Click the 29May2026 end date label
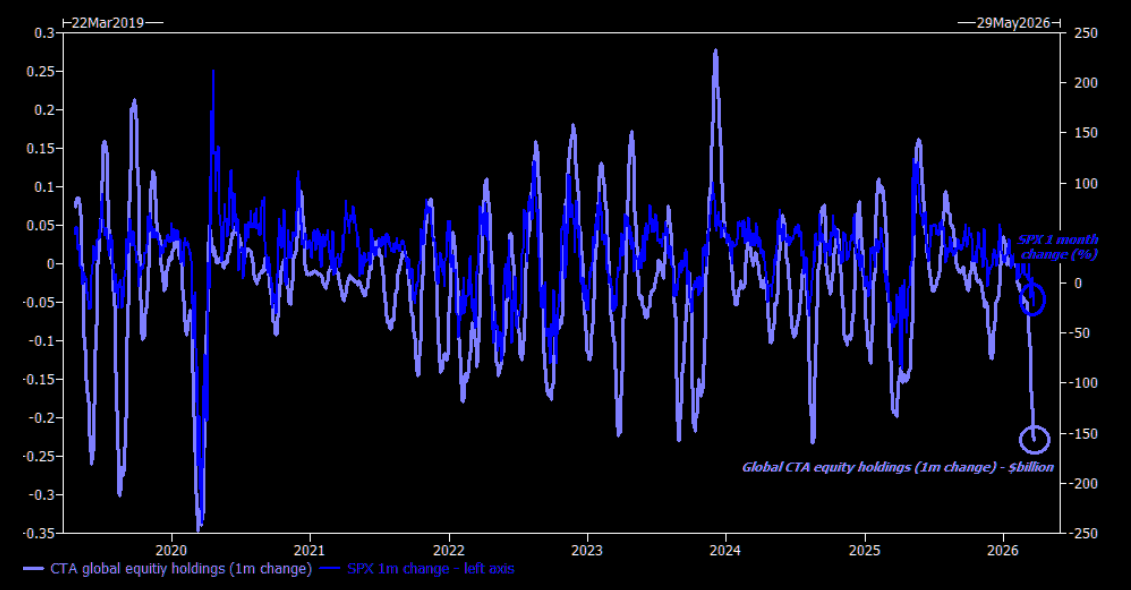The width and height of the screenshot is (1131, 590). (1013, 22)
